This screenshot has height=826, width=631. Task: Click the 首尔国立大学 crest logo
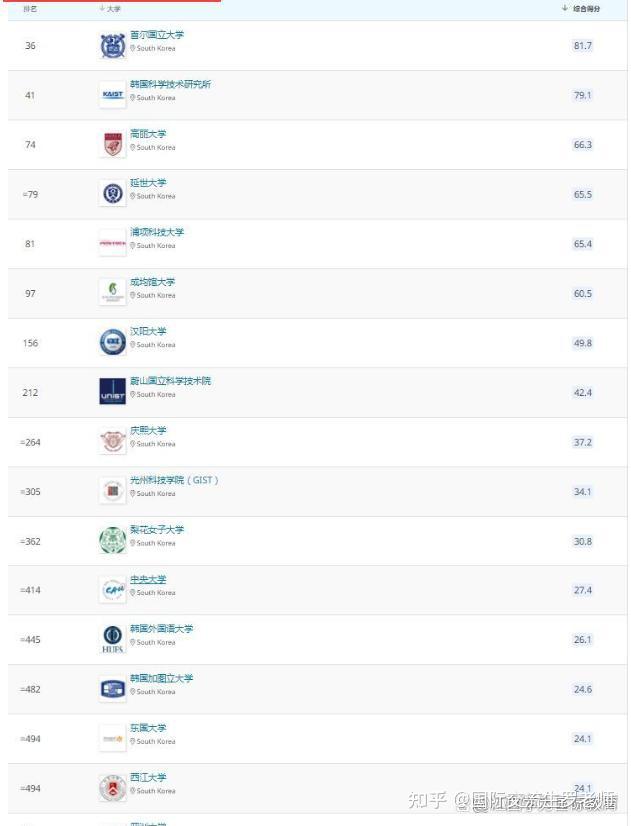[112, 45]
